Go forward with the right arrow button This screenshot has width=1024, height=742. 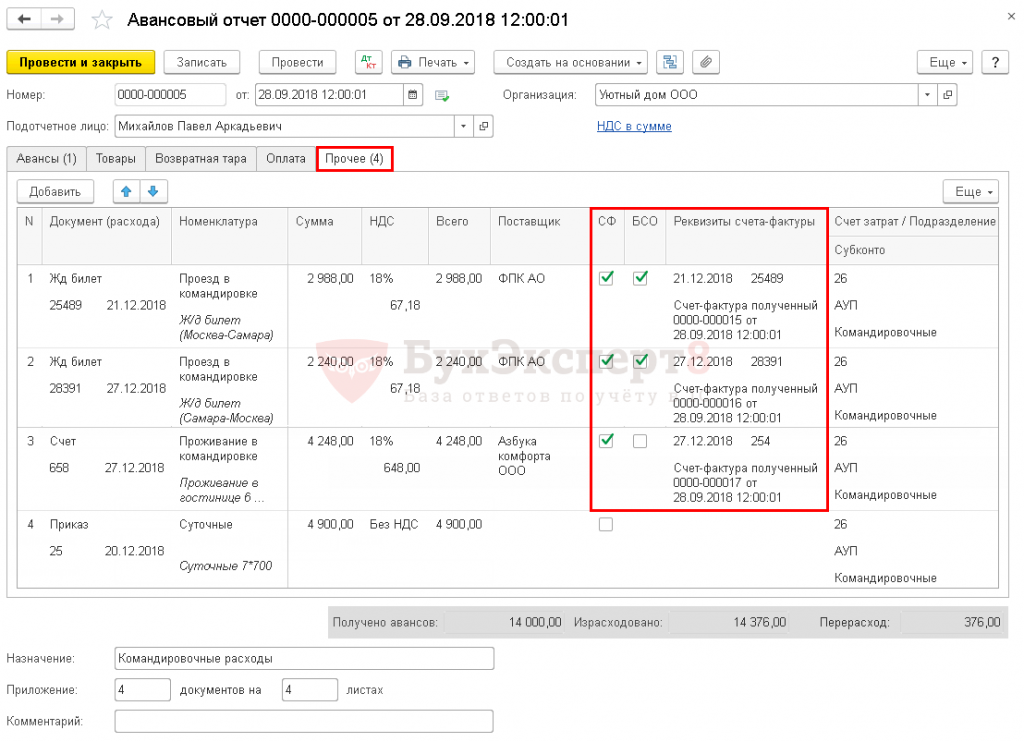(x=57, y=19)
